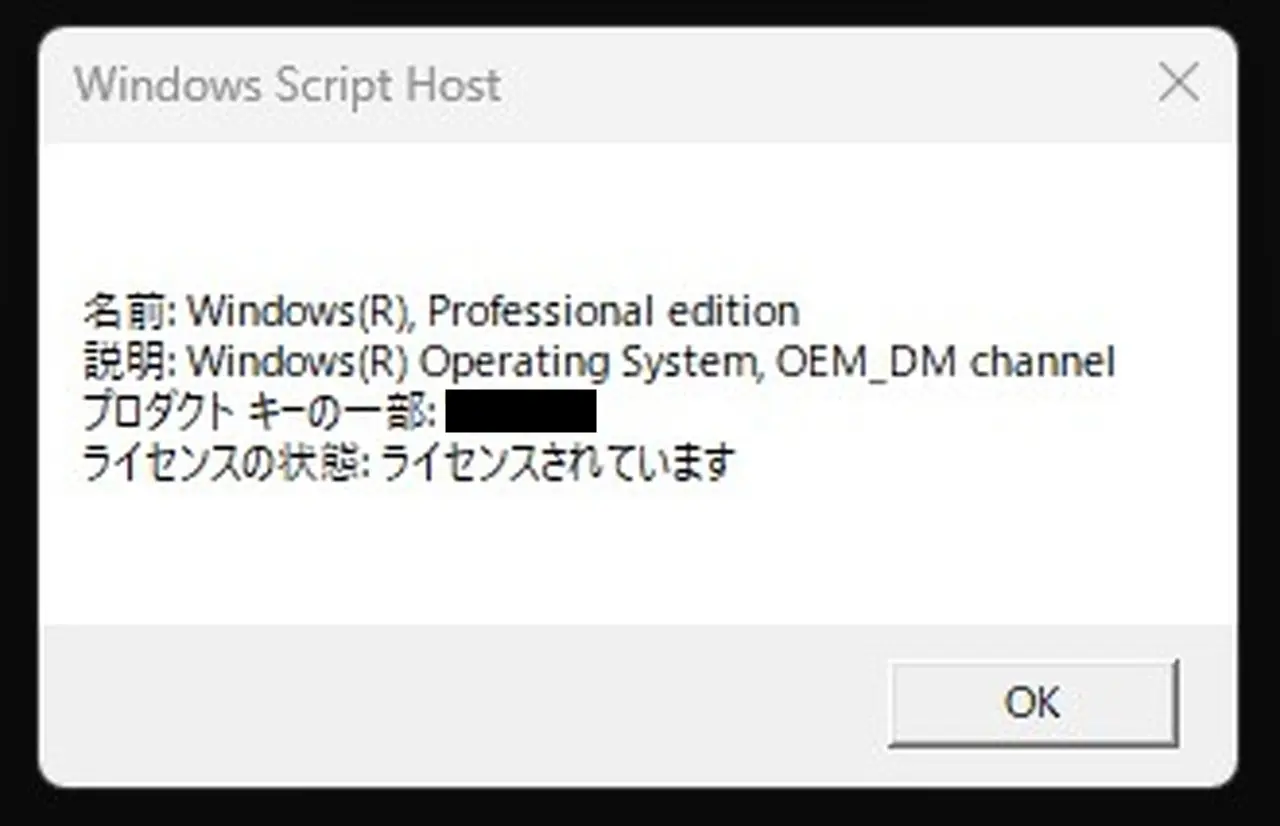Click the OK button

click(1033, 703)
